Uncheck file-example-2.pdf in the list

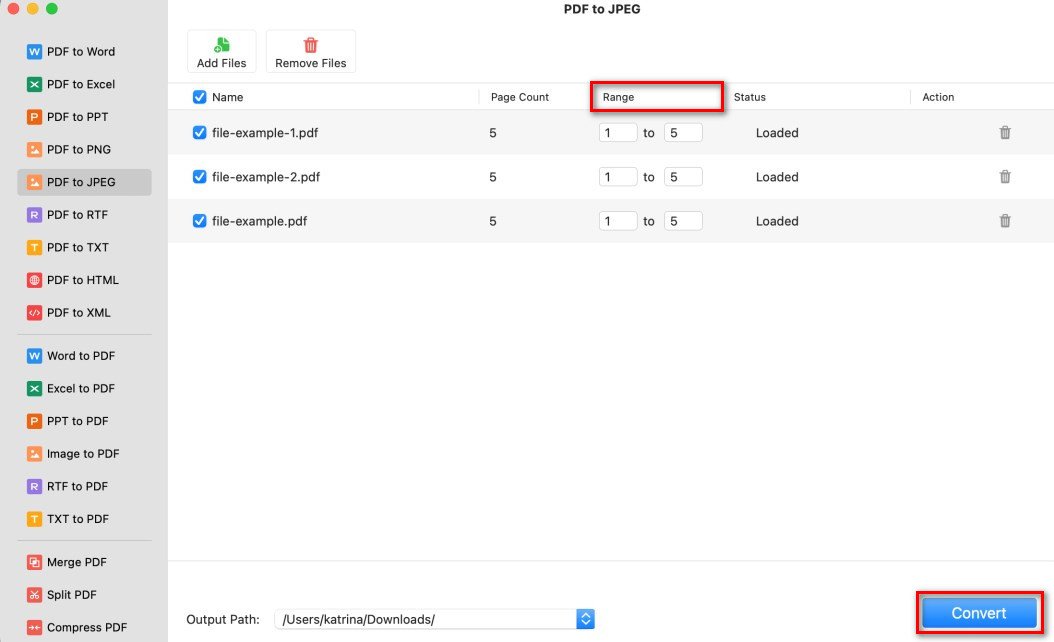pyautogui.click(x=199, y=177)
